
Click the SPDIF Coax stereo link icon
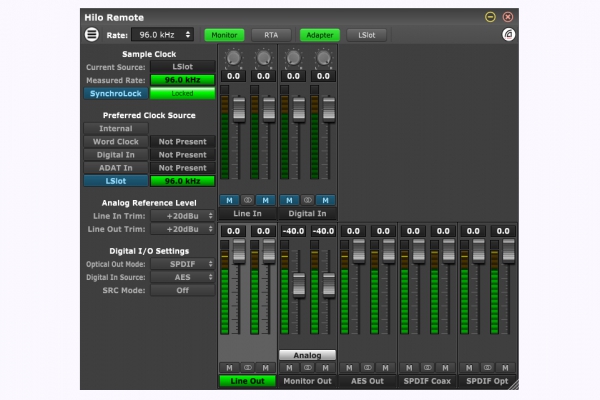point(428,367)
